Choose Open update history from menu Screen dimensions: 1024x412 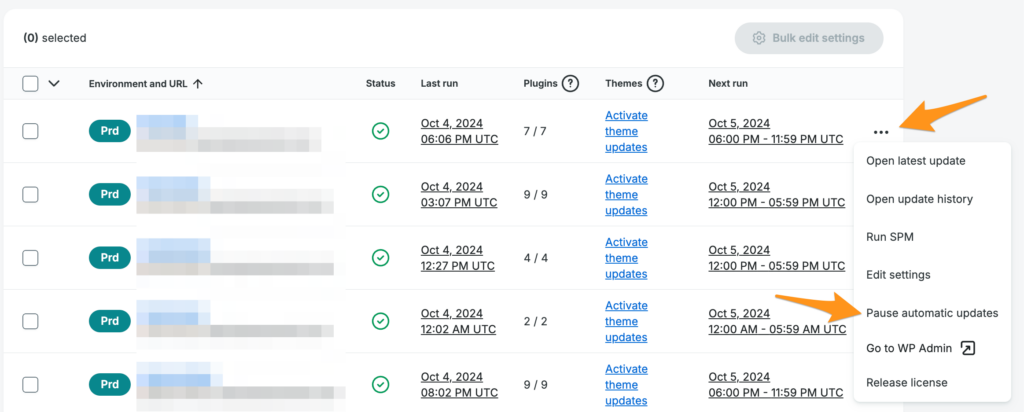(x=918, y=199)
